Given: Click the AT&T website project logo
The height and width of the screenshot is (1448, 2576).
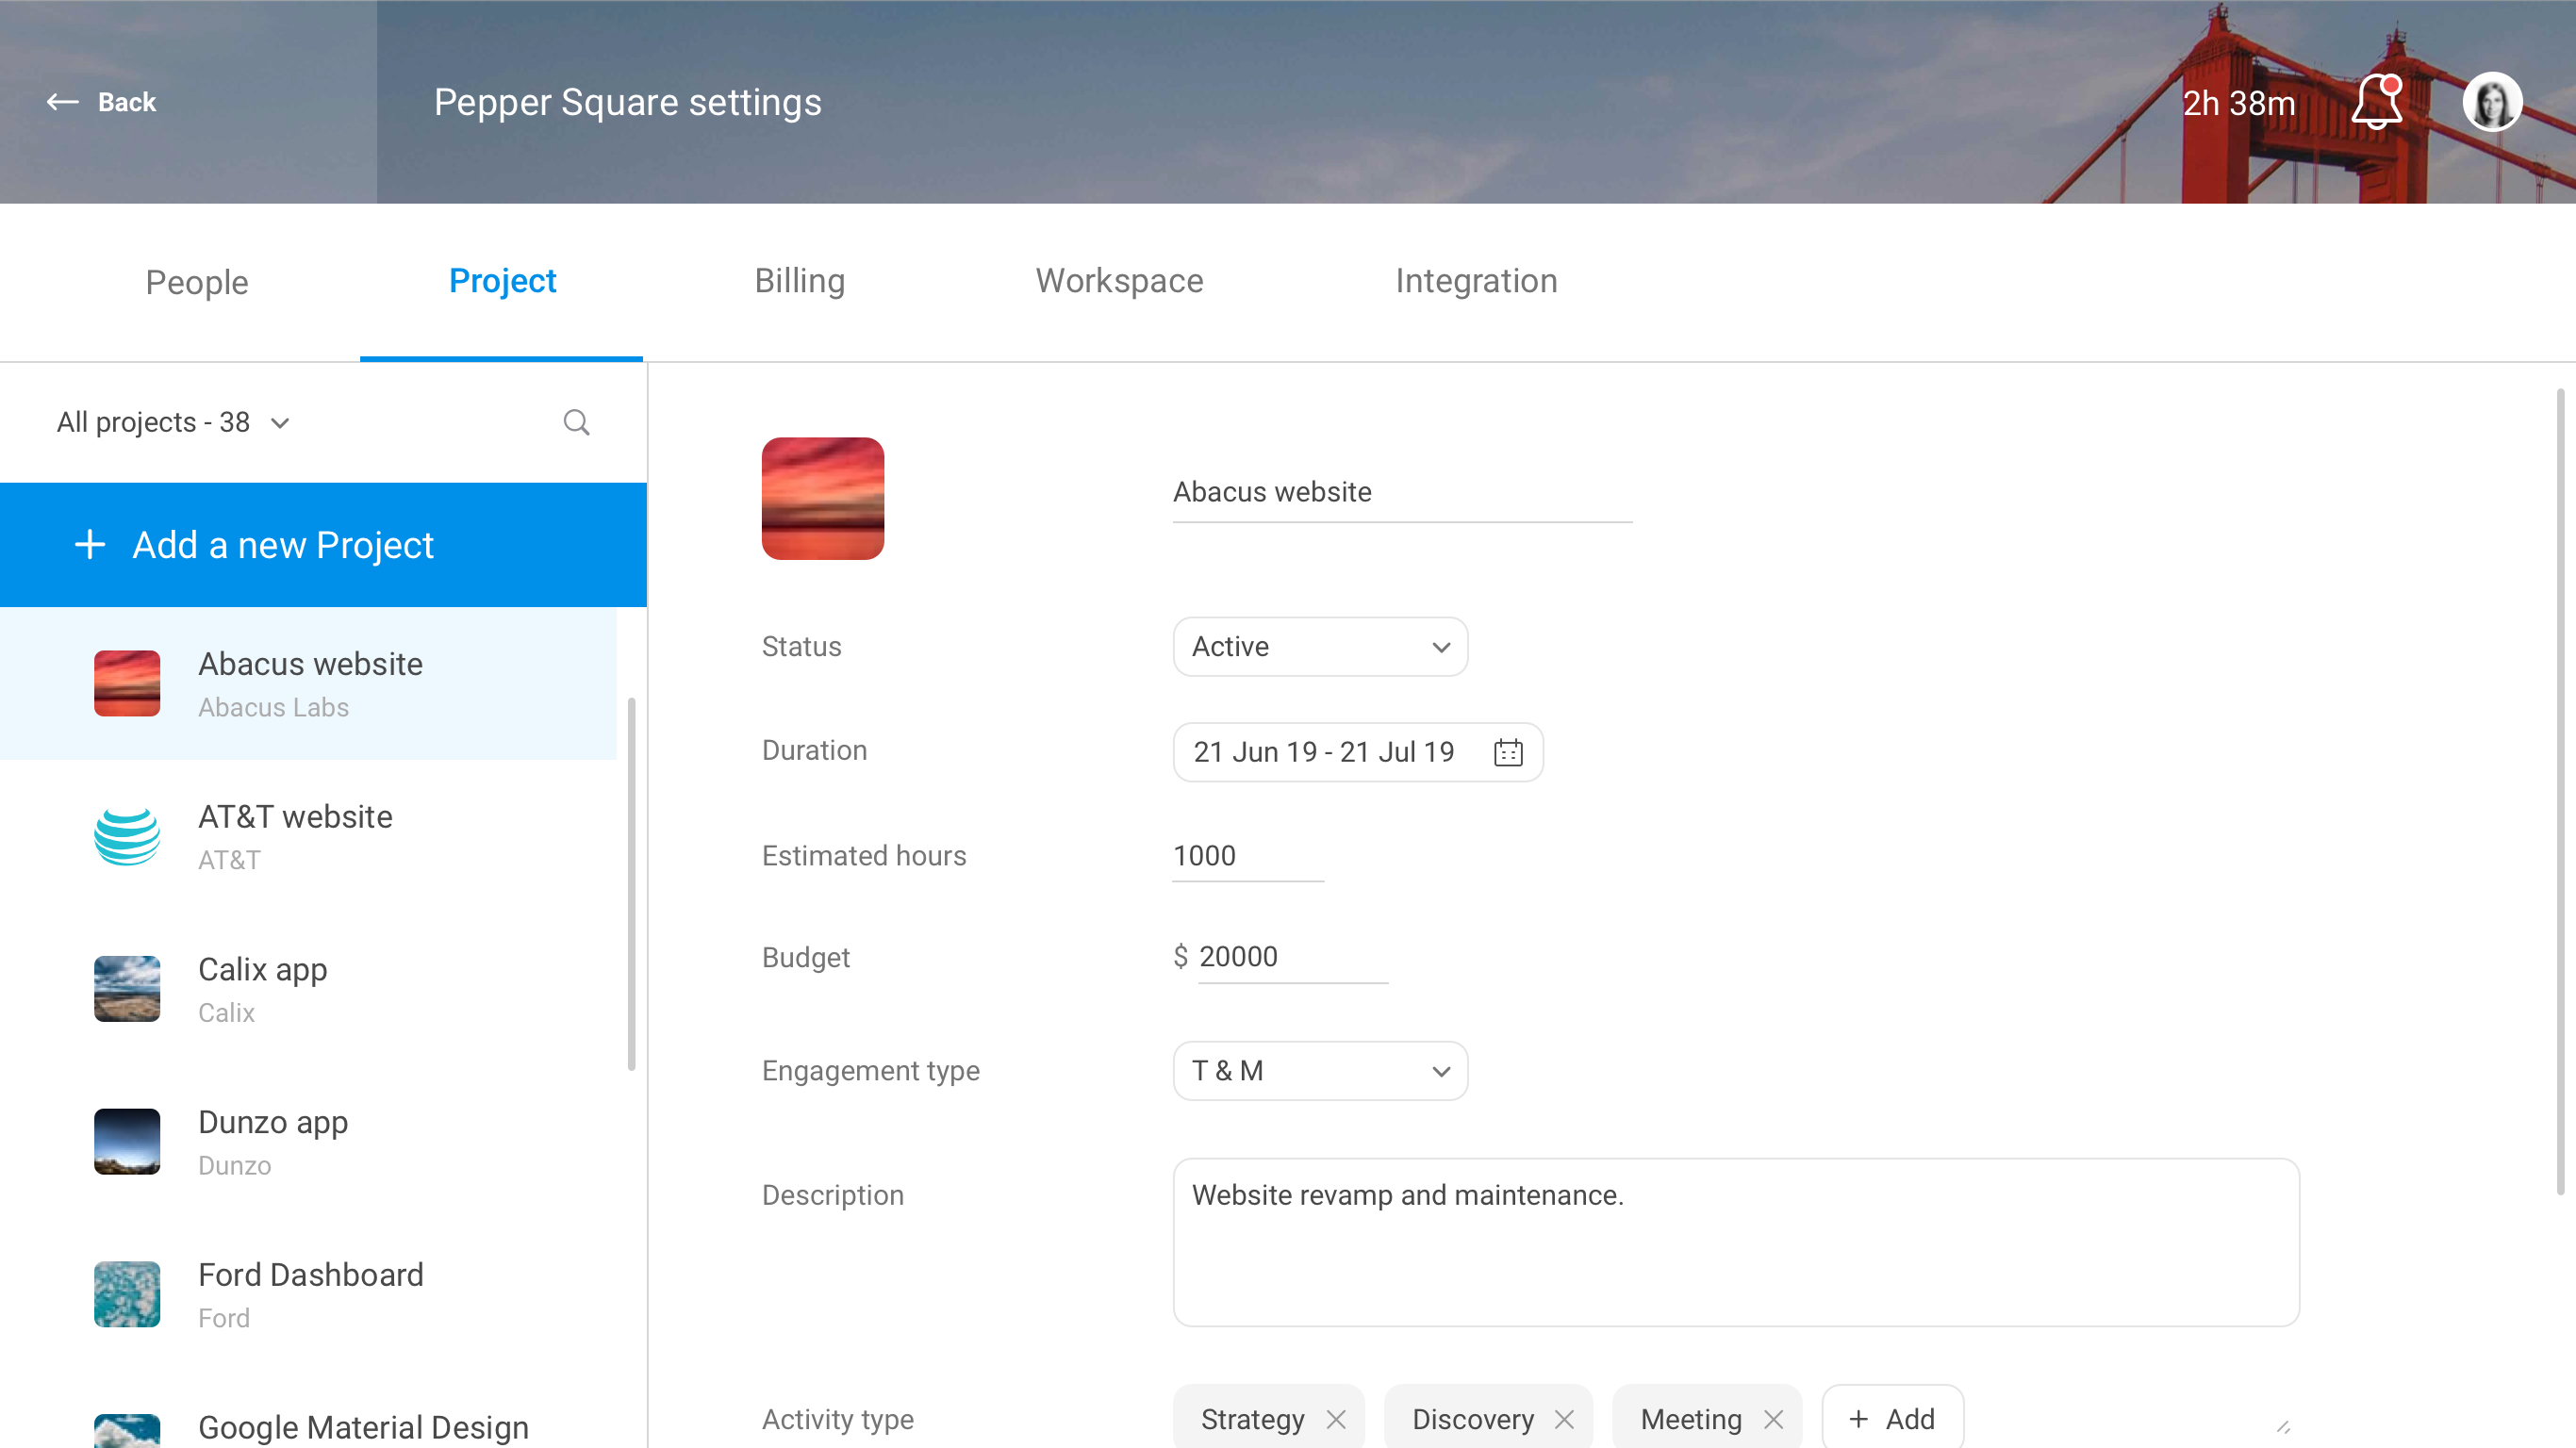Looking at the screenshot, I should pos(127,836).
